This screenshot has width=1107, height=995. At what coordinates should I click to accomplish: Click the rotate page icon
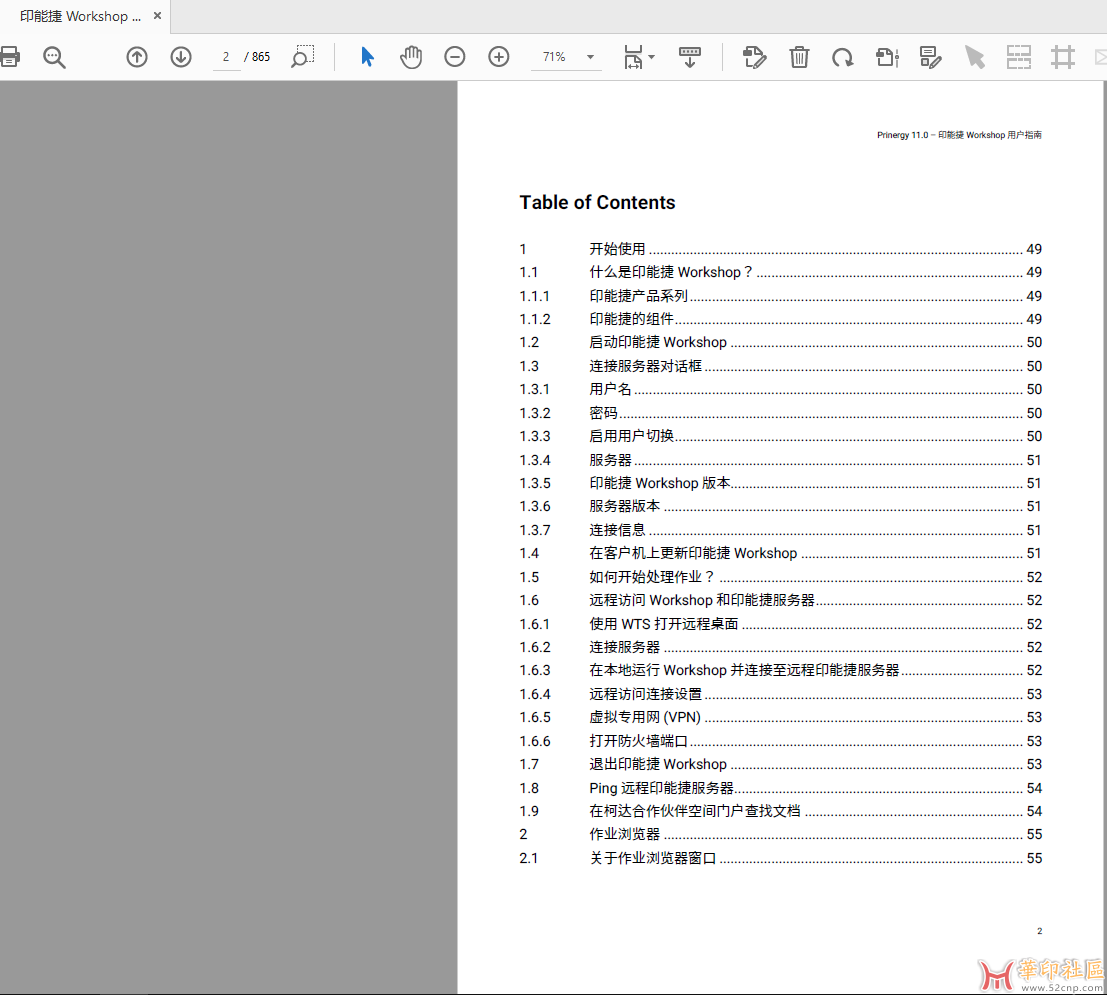tap(842, 56)
